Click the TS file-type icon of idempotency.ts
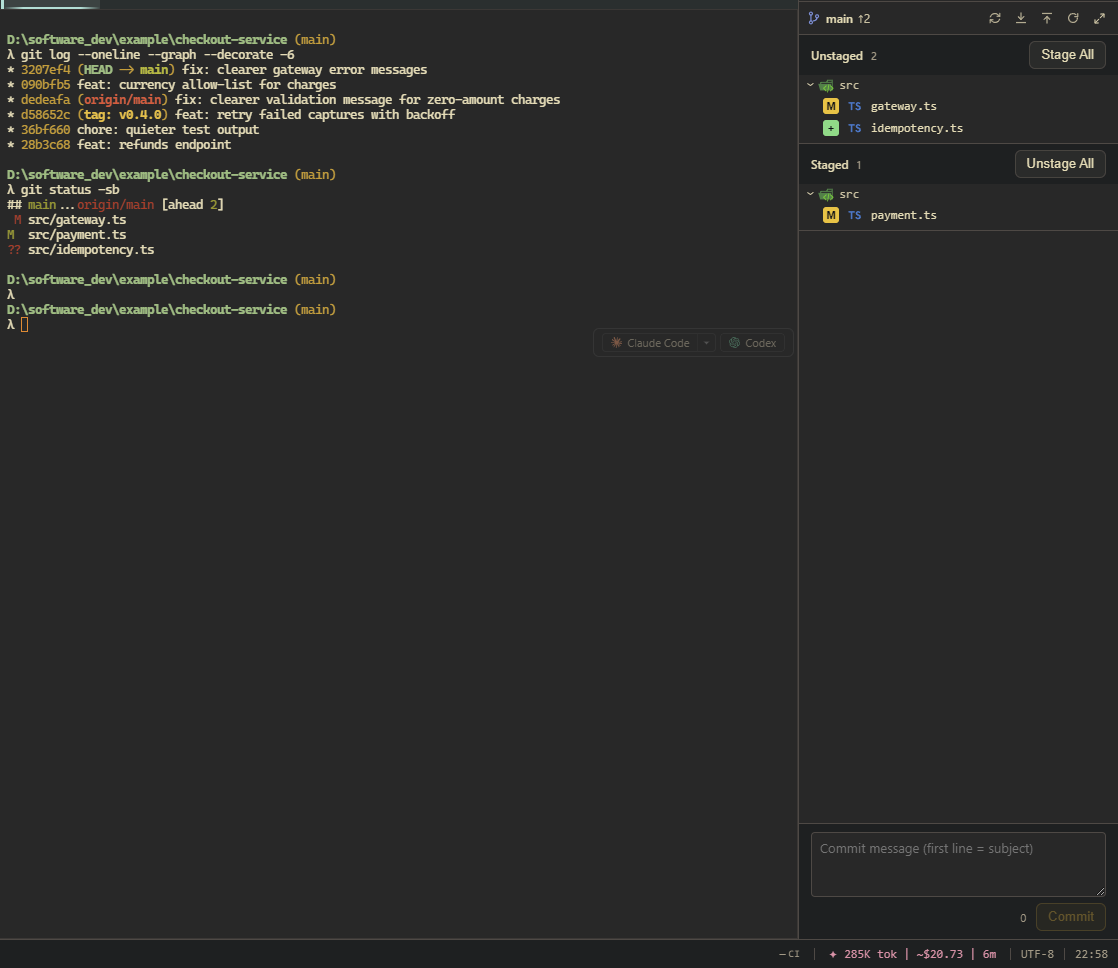Image resolution: width=1118 pixels, height=968 pixels. (854, 128)
